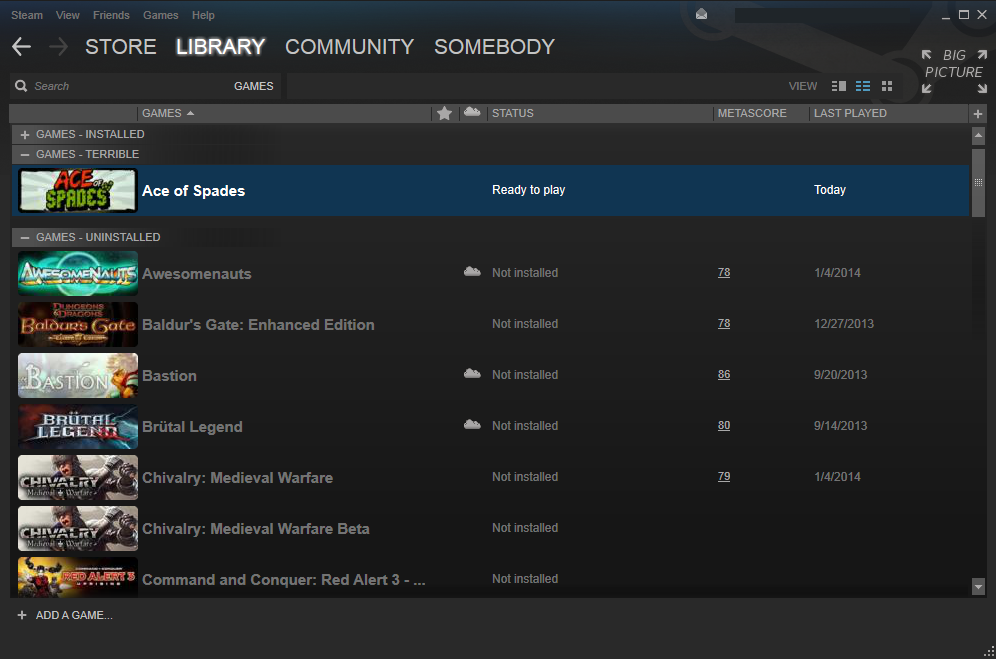The width and height of the screenshot is (996, 659).
Task: Sort by favorites star column
Action: 445,113
